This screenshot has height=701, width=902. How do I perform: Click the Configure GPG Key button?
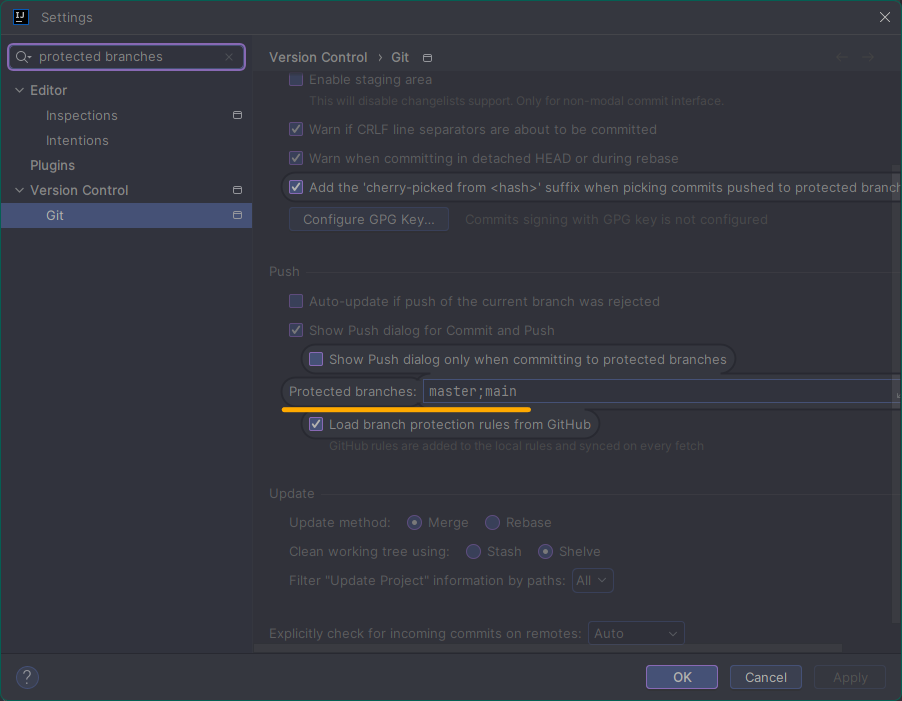point(368,219)
